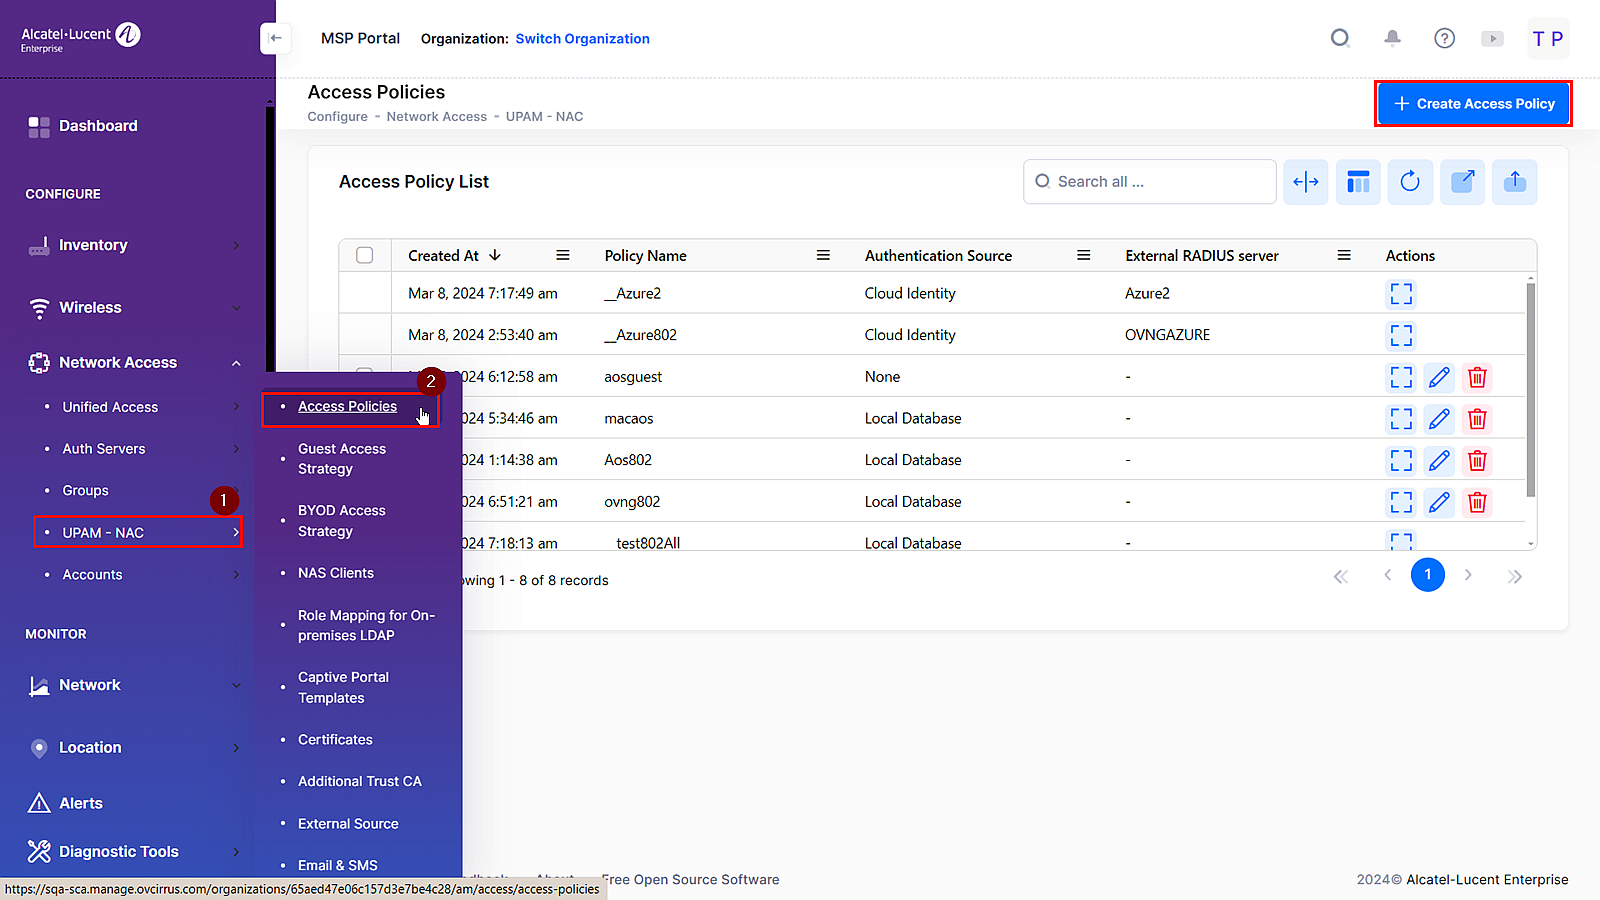Click Create Access Policy button

click(x=1473, y=104)
